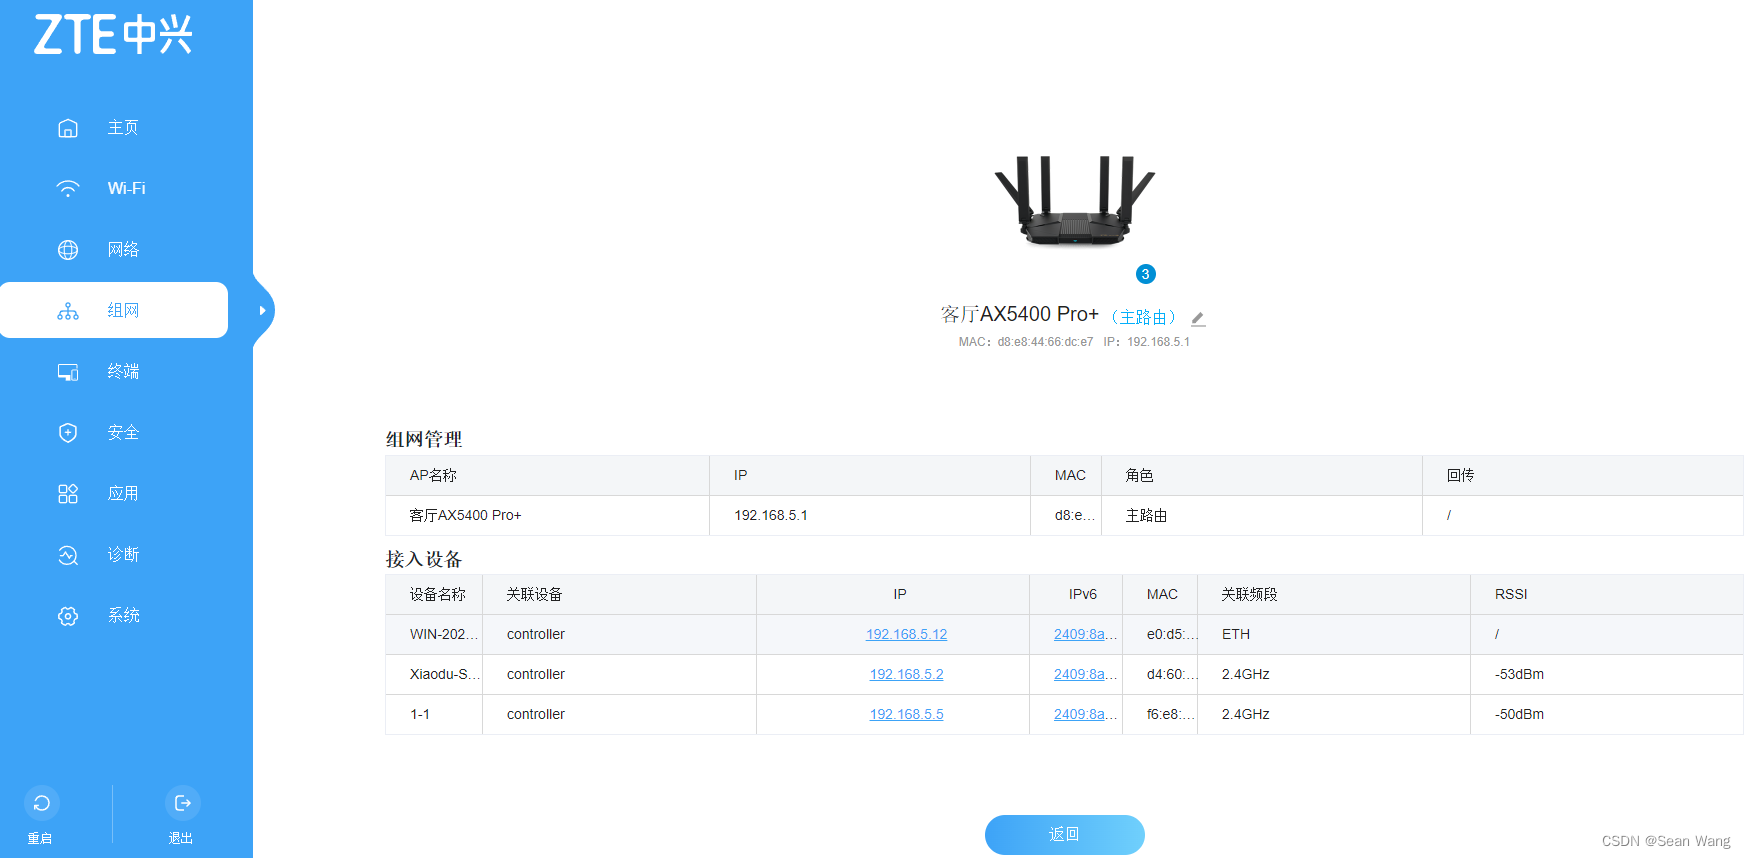Click the 退出 label
The image size is (1746, 858).
click(x=181, y=839)
